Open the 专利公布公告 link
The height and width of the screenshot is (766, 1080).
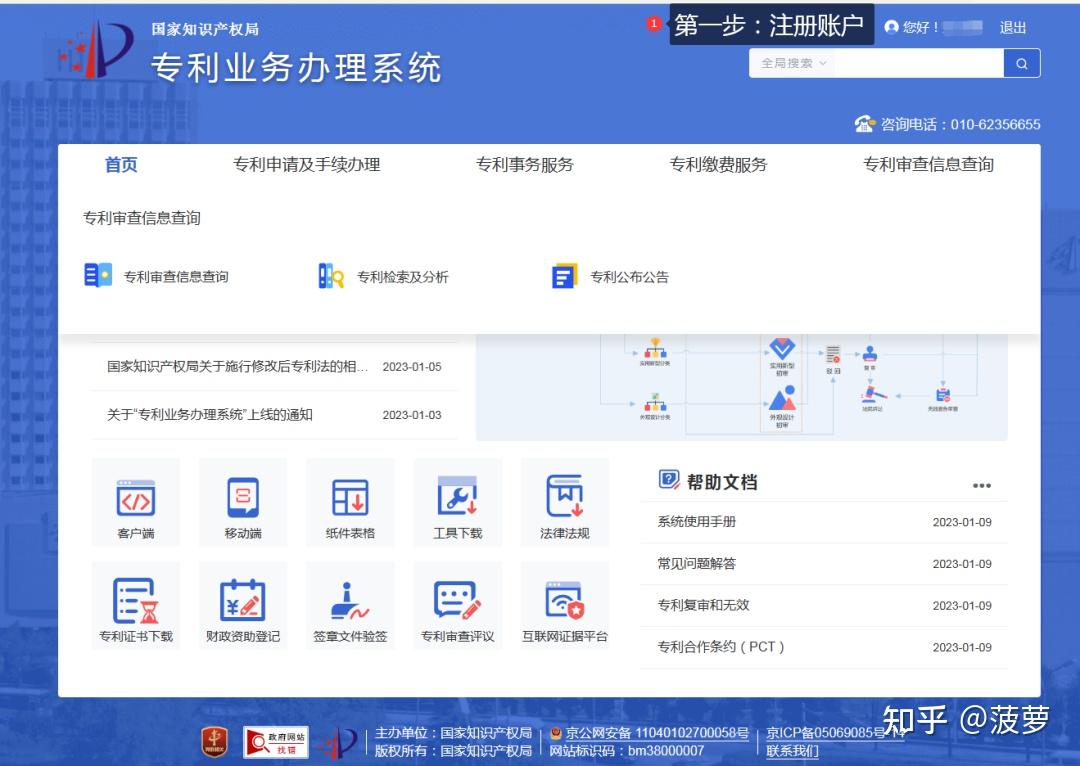tap(630, 277)
